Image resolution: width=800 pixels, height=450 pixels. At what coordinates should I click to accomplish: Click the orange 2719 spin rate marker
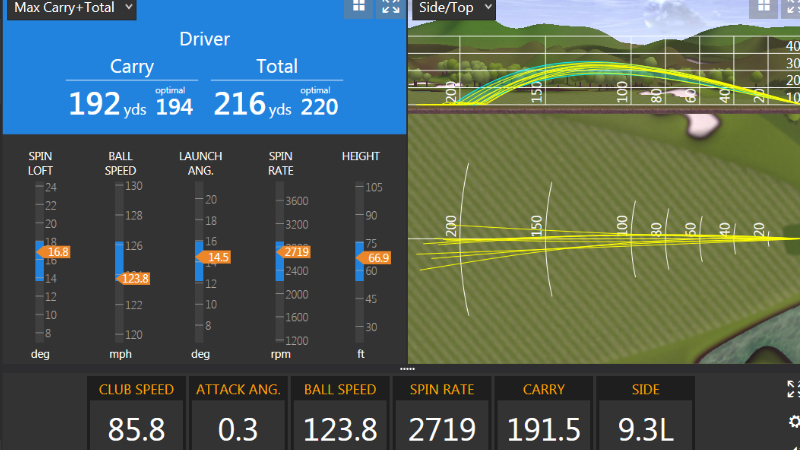tap(295, 252)
